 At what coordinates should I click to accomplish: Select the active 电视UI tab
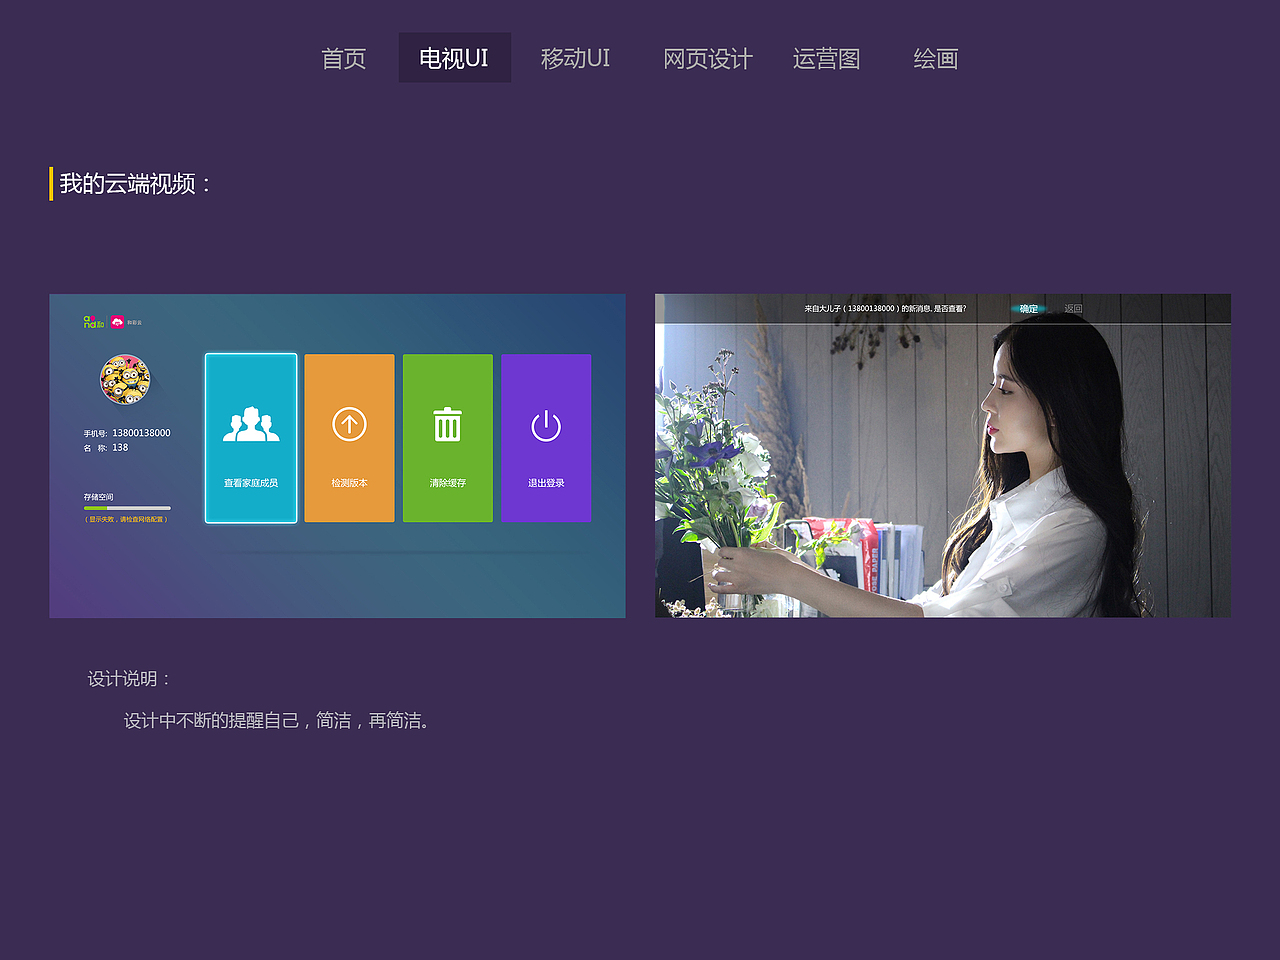click(x=455, y=58)
